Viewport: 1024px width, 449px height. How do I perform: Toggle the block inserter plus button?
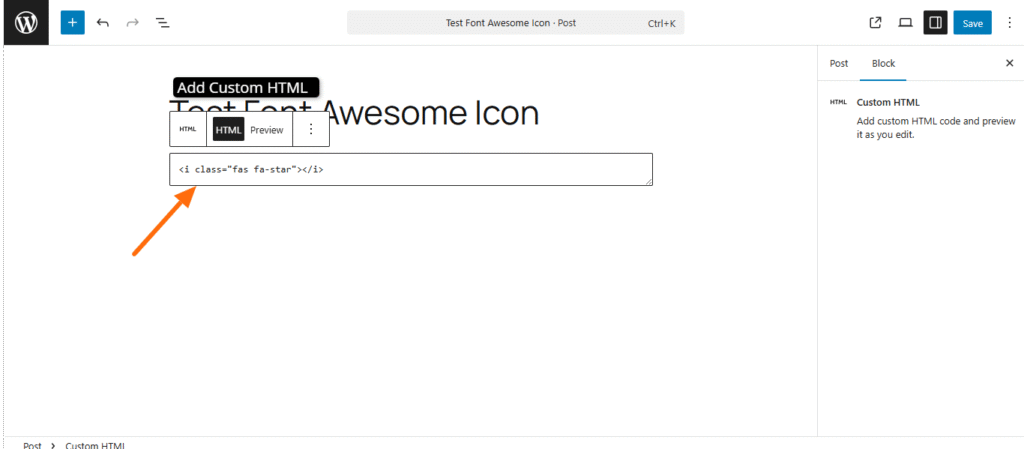72,23
